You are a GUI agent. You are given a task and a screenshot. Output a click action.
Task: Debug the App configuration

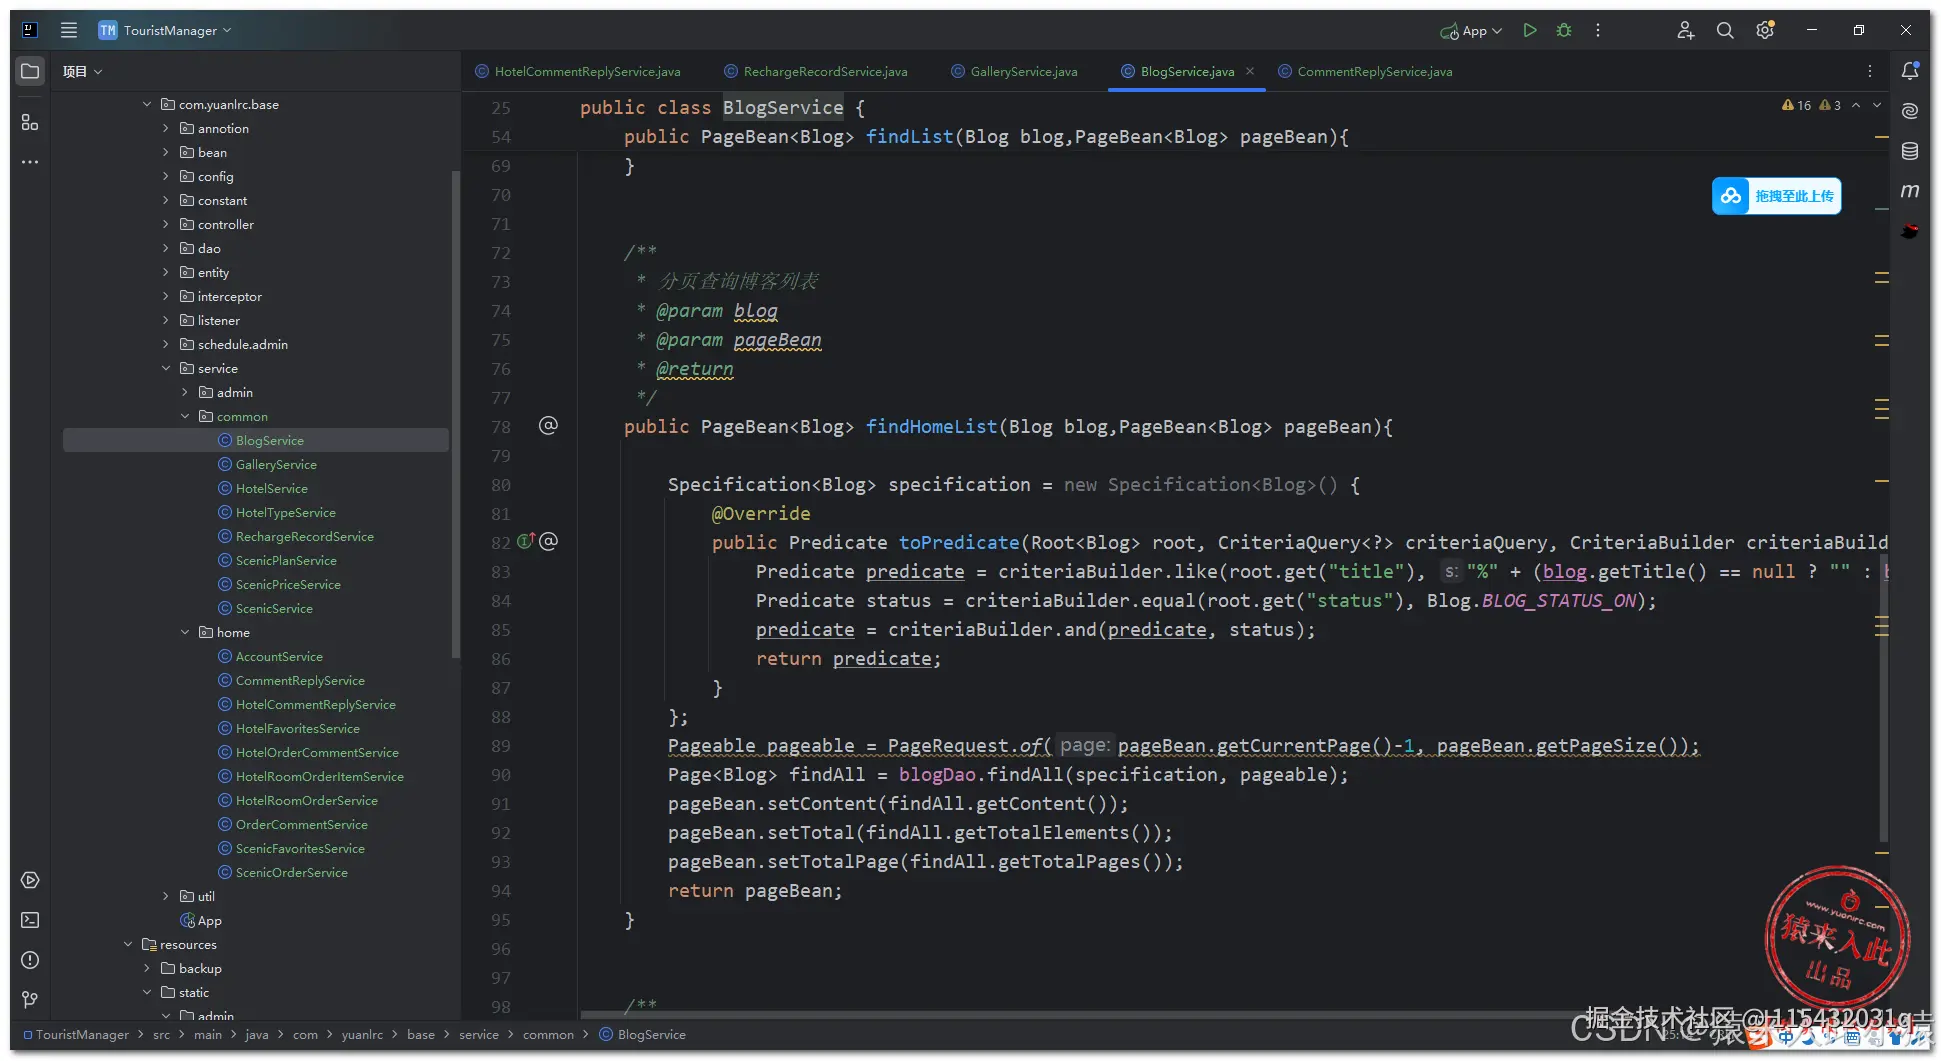[1564, 30]
